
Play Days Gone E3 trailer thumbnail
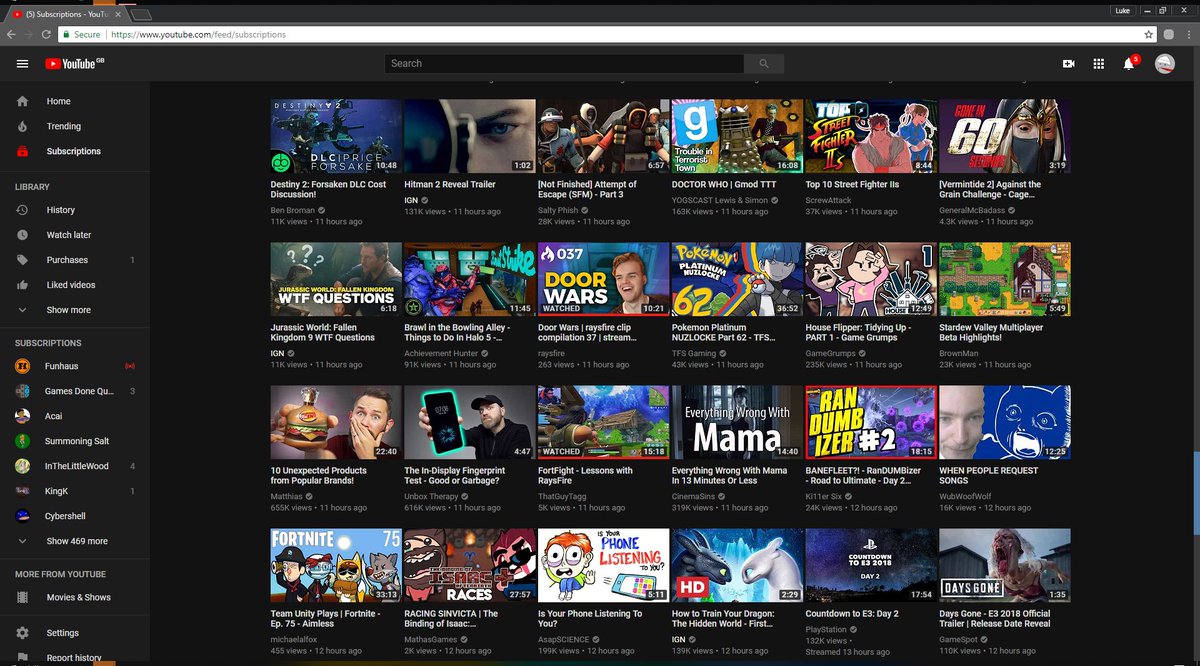pyautogui.click(x=1005, y=565)
